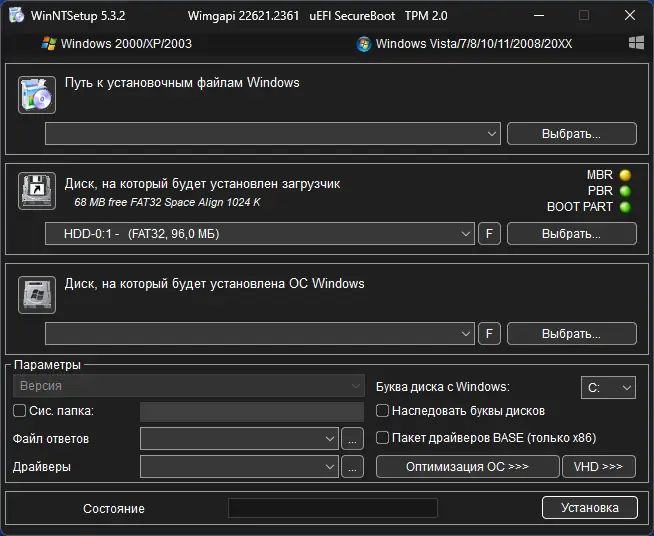Browse for answer file with ... button

click(x=352, y=438)
